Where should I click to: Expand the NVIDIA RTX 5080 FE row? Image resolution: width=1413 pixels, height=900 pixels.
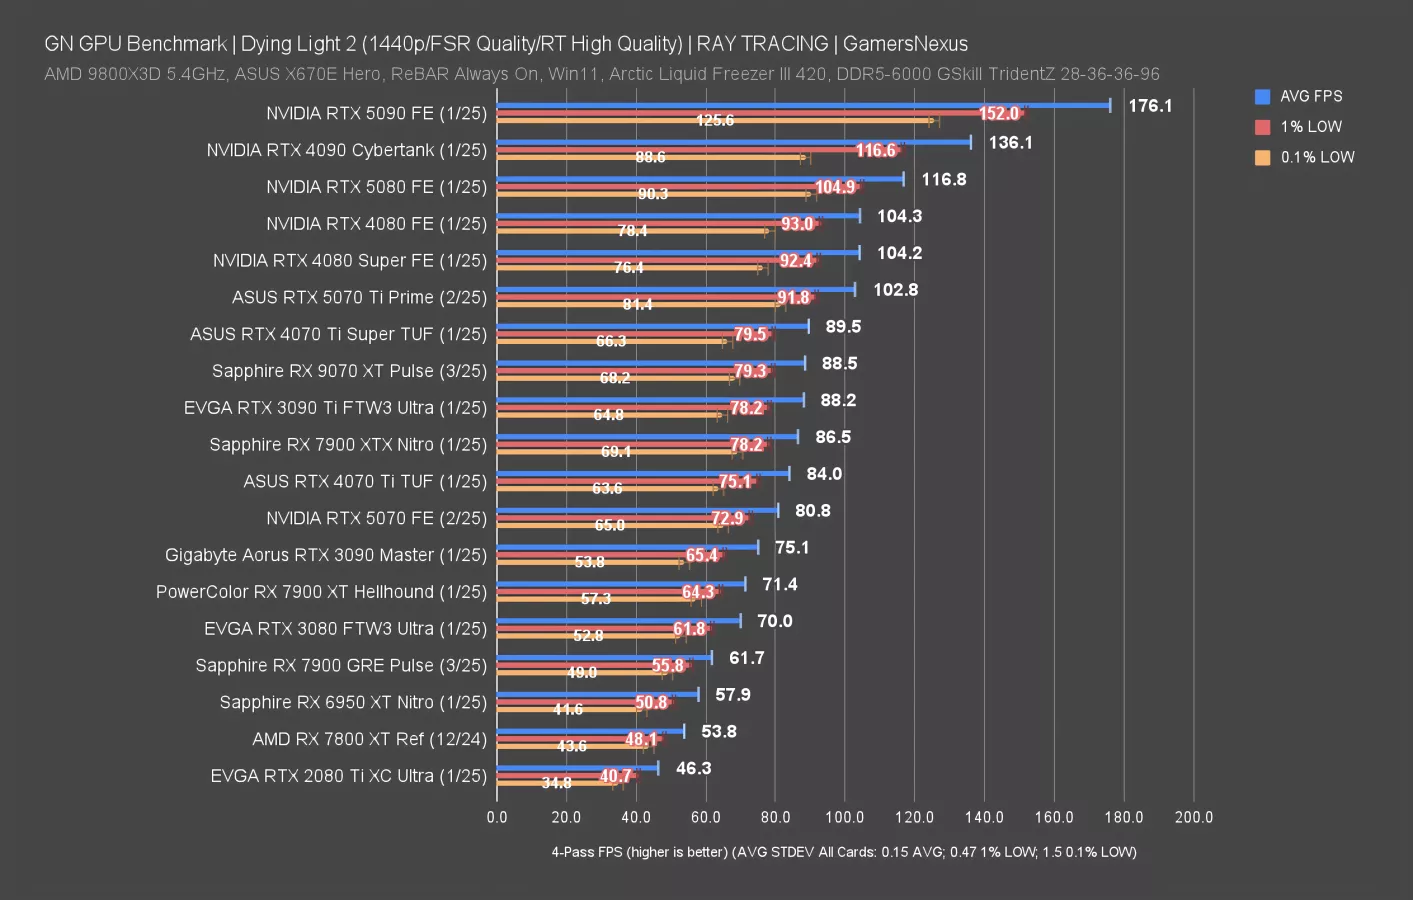pos(375,186)
